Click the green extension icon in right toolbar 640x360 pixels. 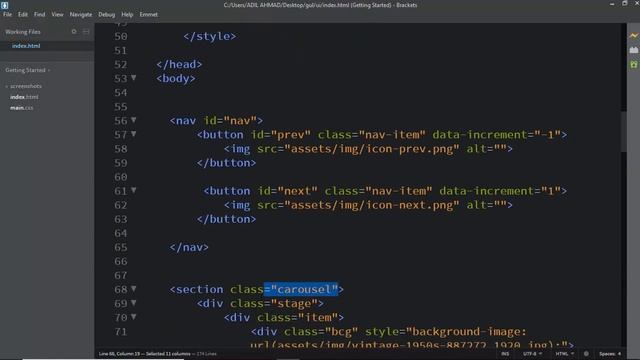pos(633,64)
